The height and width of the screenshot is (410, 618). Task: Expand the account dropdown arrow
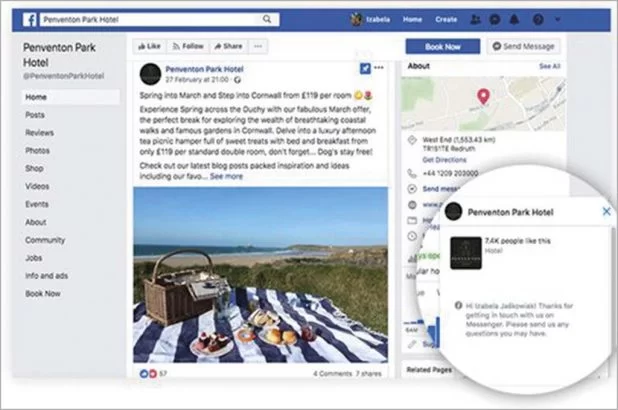(x=558, y=19)
